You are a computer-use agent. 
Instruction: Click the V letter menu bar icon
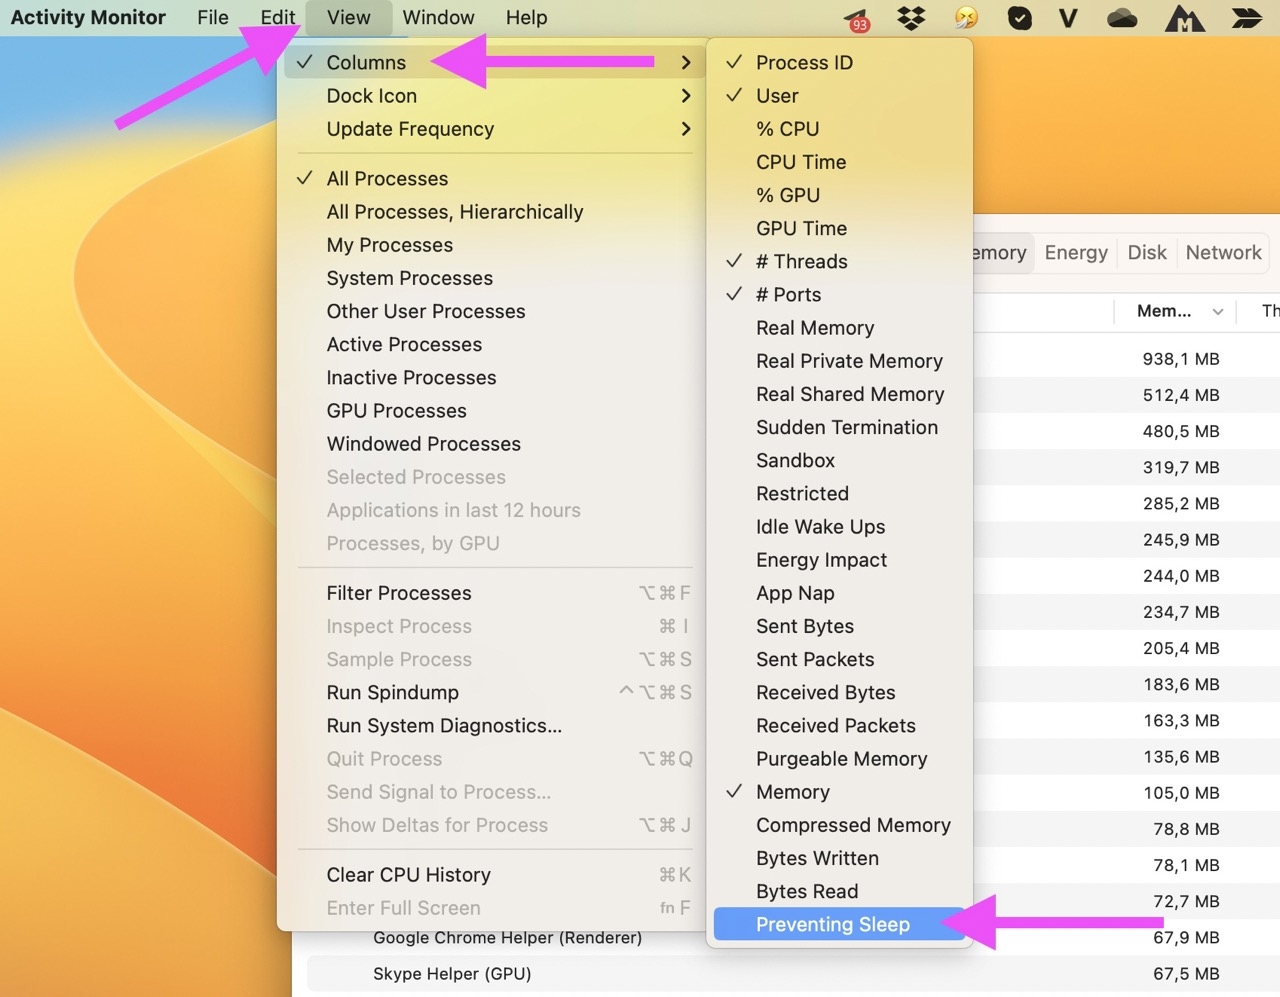pos(1068,17)
